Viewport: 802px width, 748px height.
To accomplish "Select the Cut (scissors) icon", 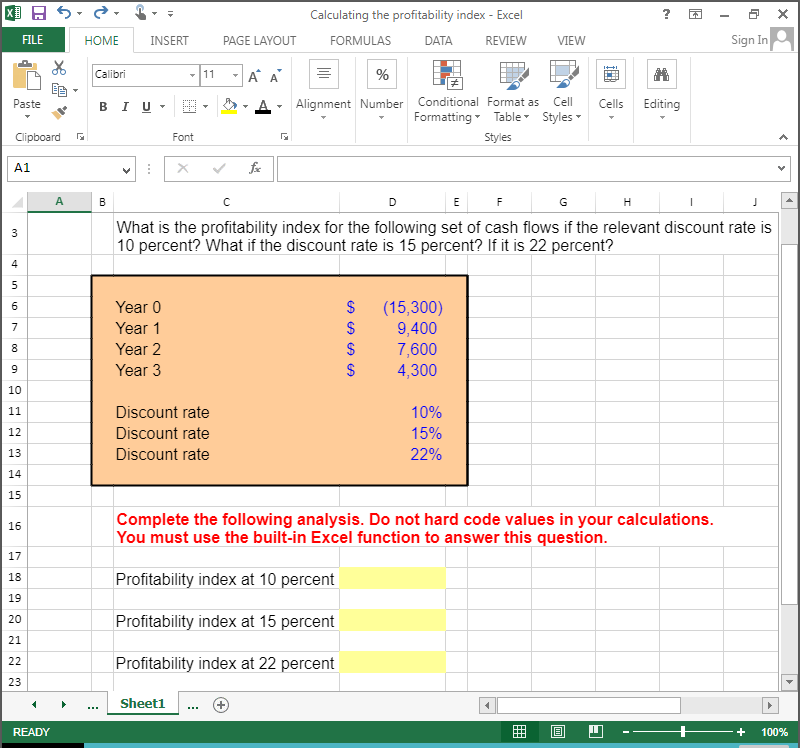I will click(58, 67).
